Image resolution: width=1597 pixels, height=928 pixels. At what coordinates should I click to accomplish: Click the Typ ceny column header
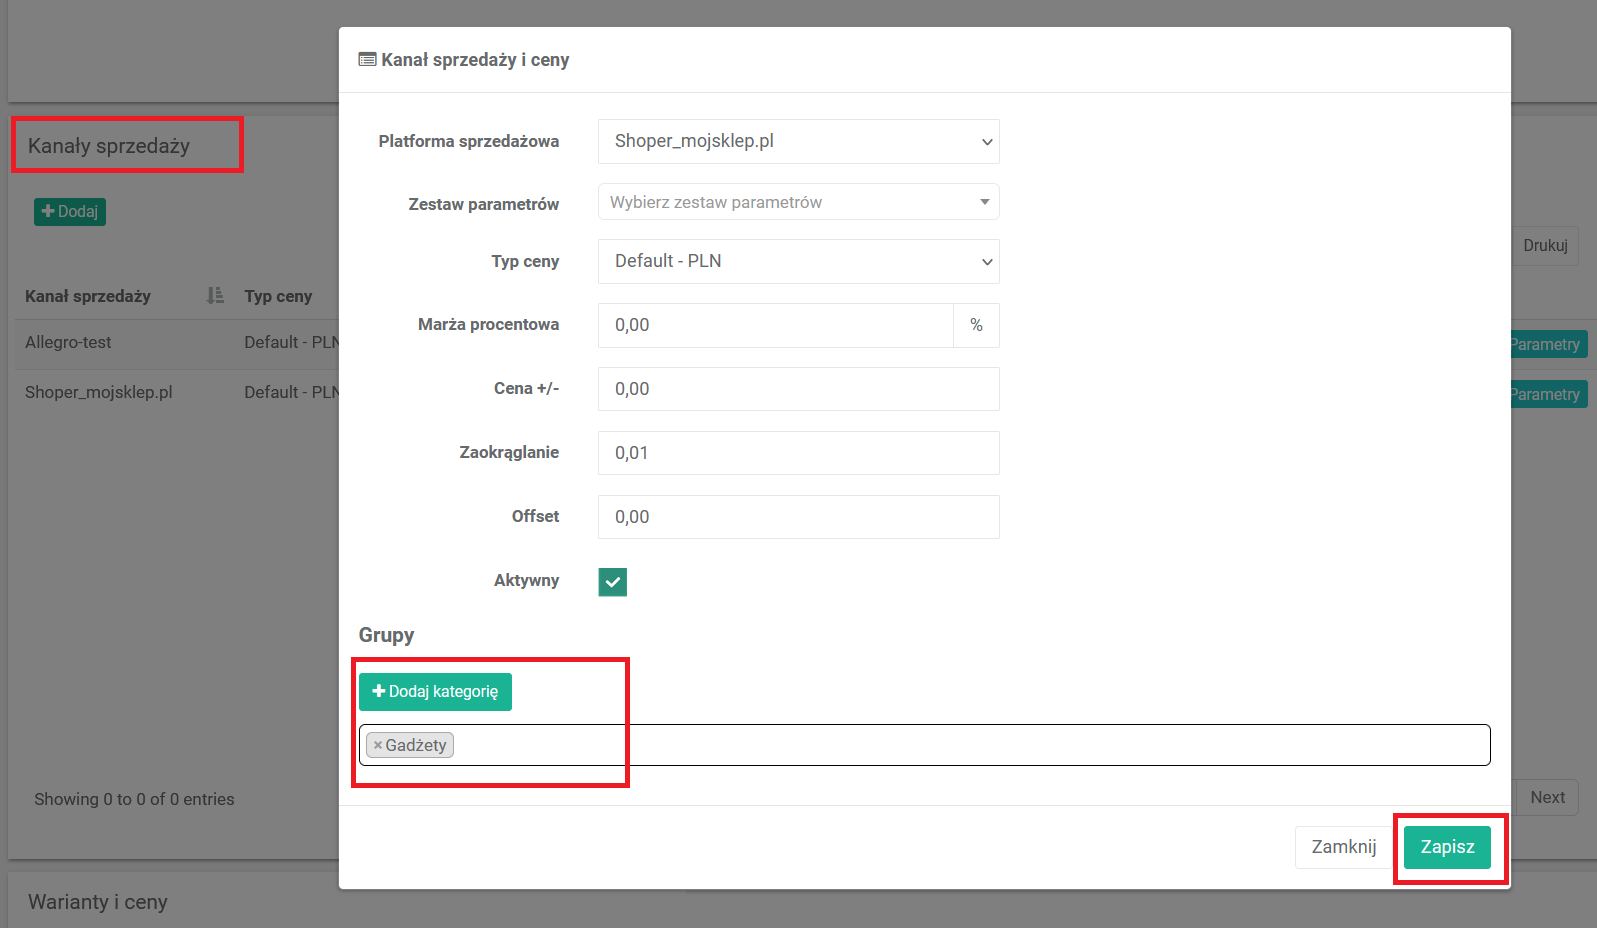click(x=278, y=296)
